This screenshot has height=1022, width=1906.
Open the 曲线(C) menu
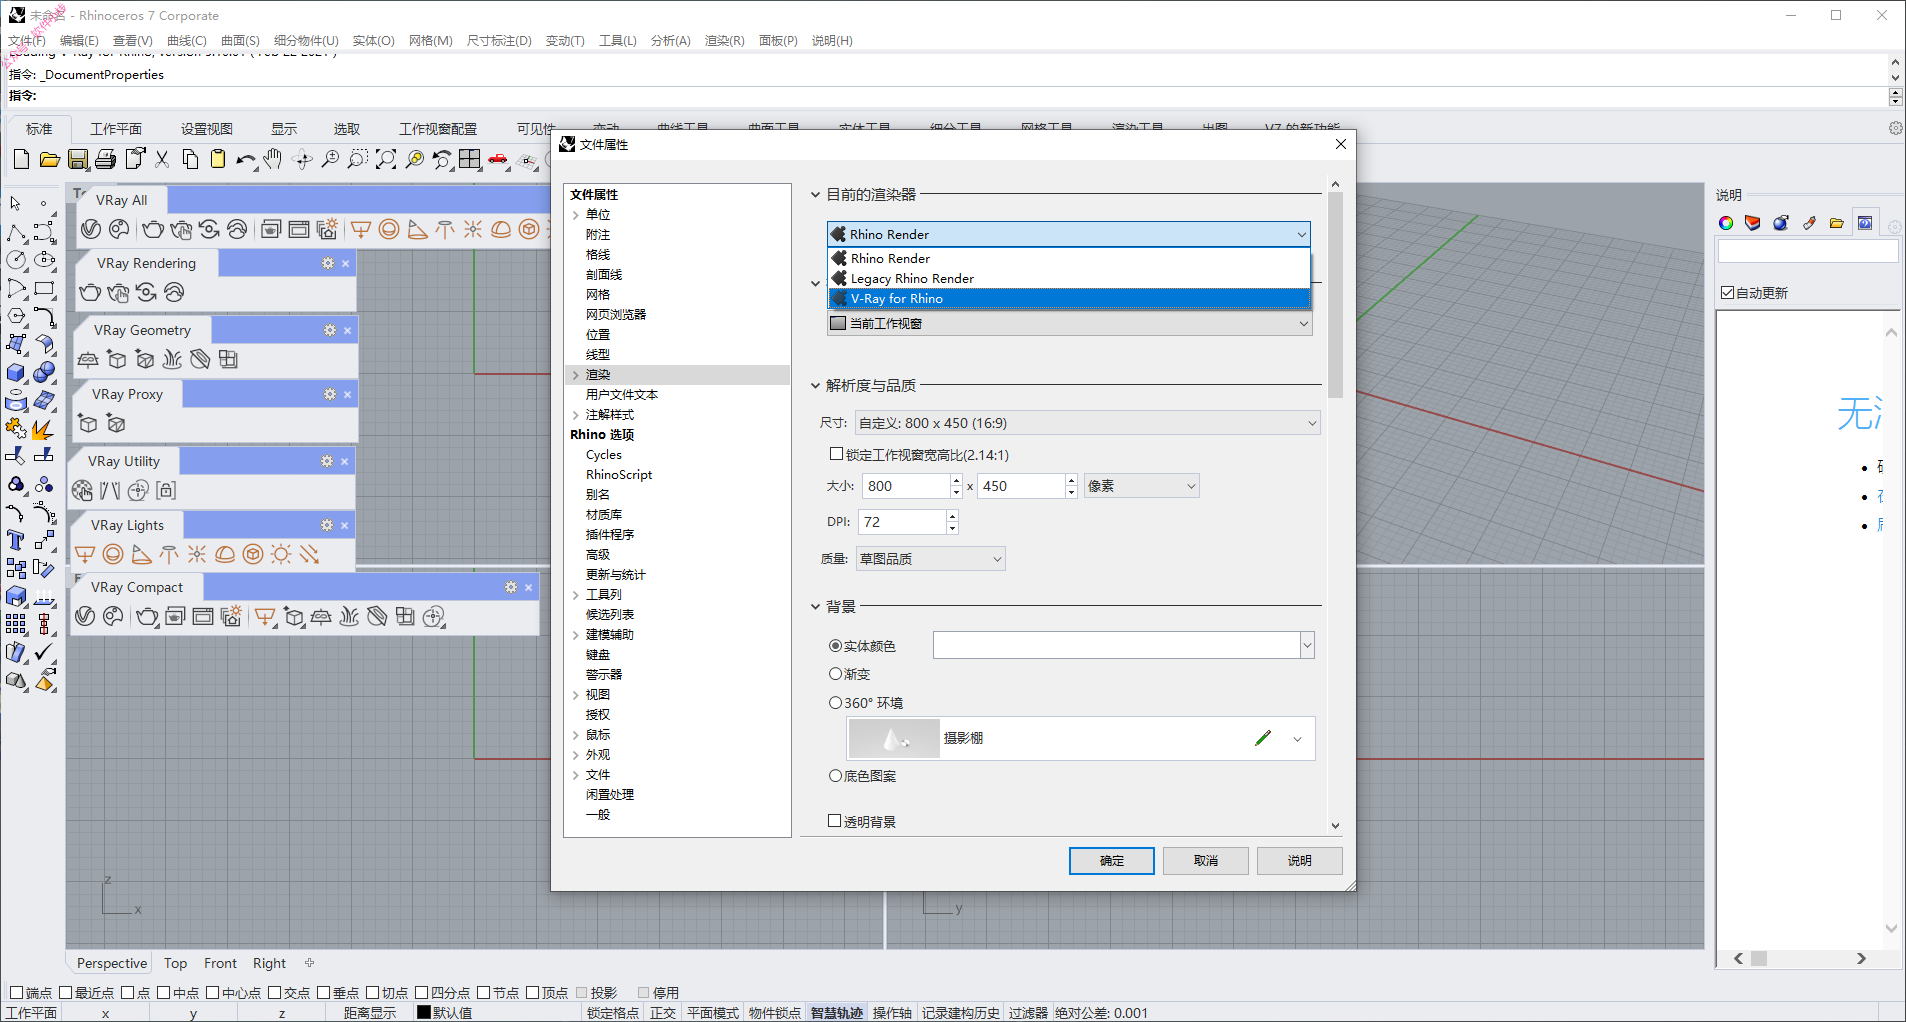tap(186, 41)
